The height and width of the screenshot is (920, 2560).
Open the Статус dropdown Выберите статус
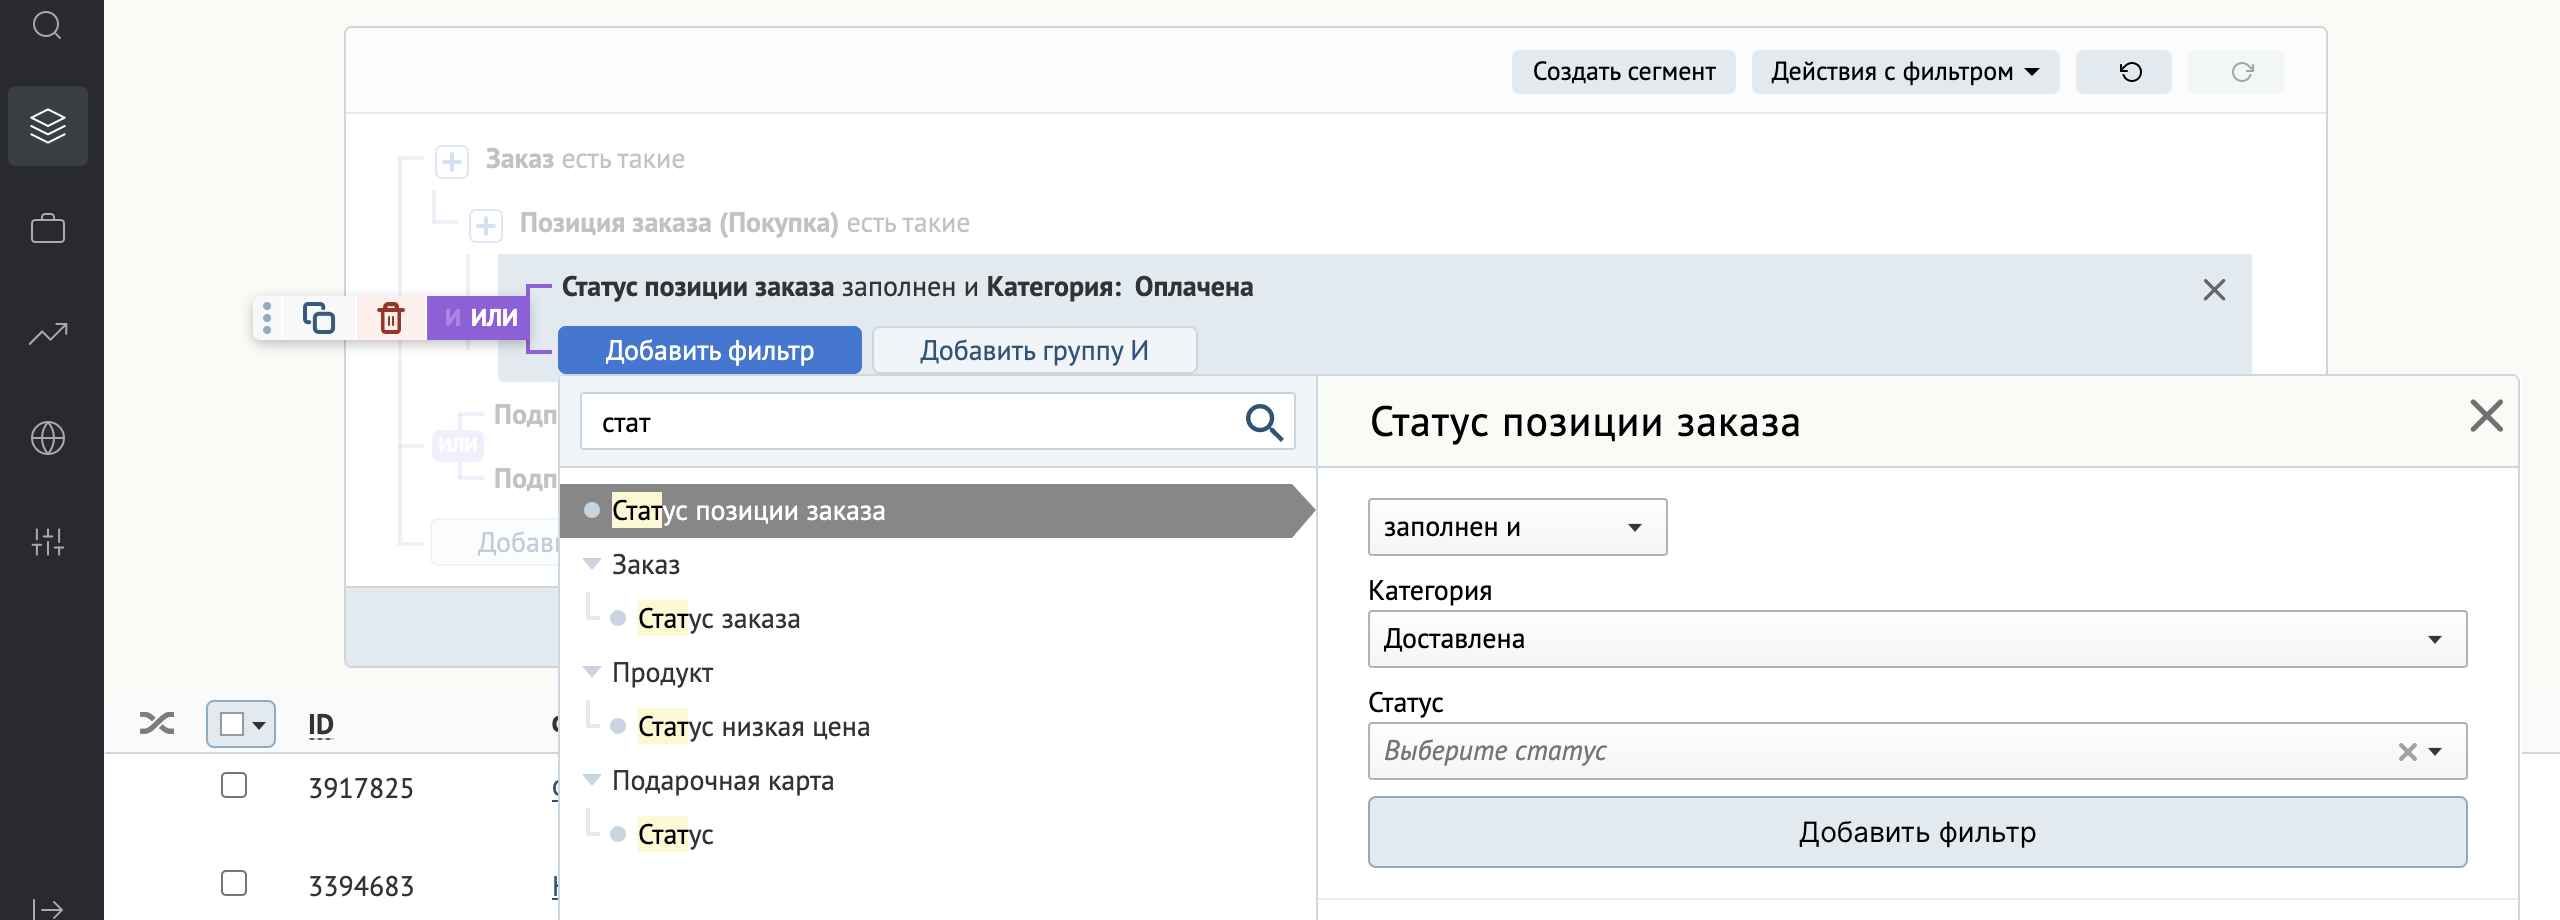point(1917,751)
